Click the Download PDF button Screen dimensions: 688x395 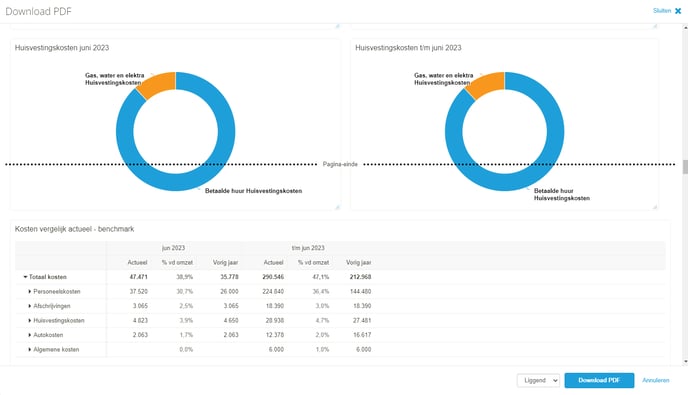pyautogui.click(x=599, y=381)
